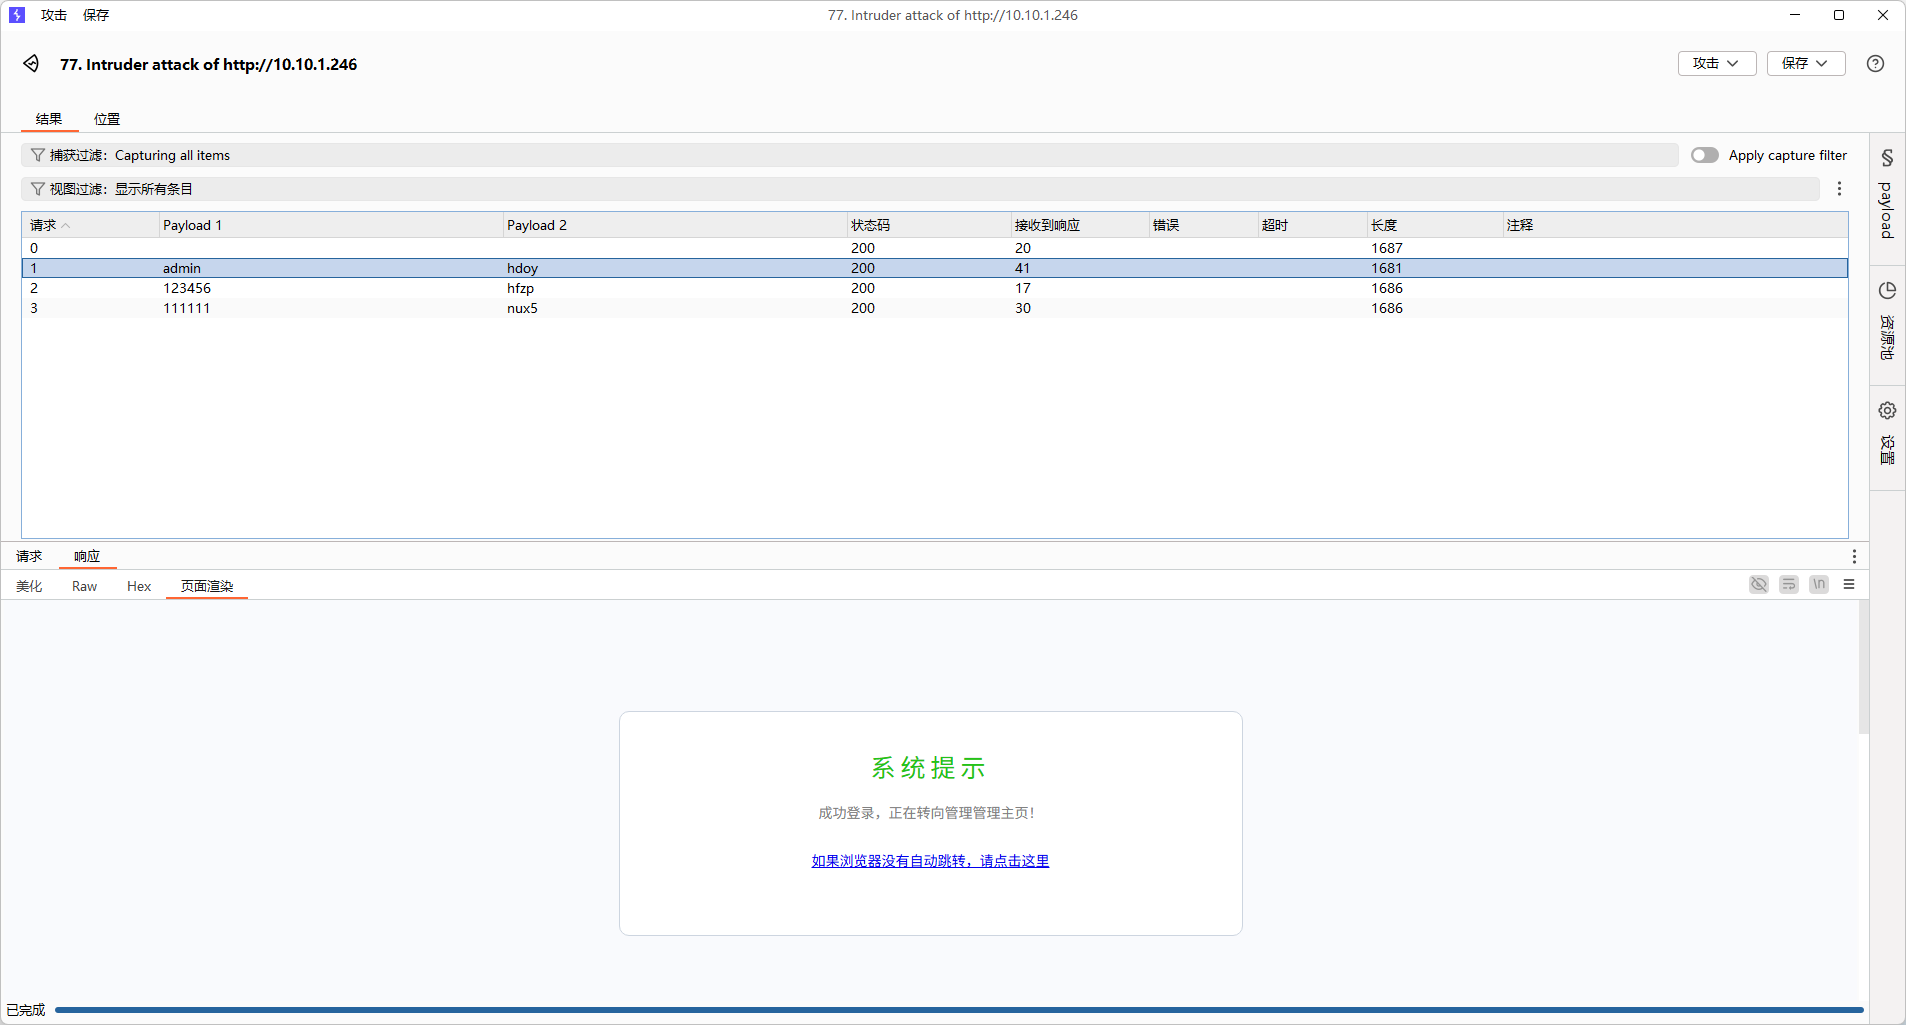Enable the Apply capture filter switch
Screen dimensions: 1906x1025
pyautogui.click(x=1704, y=155)
